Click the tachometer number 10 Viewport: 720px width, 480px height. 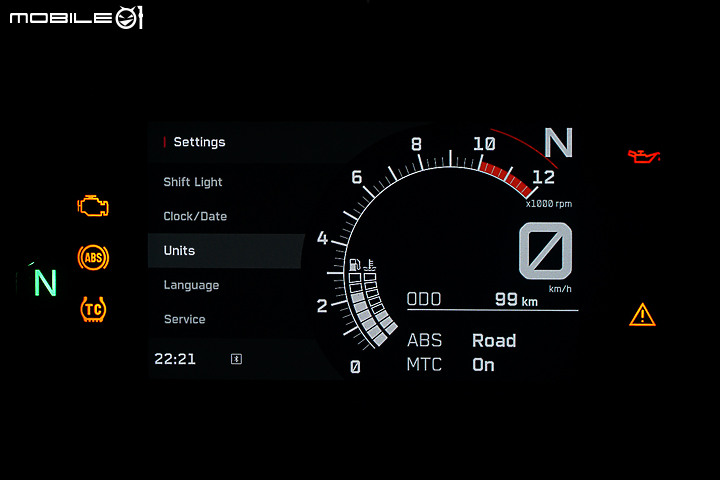484,144
